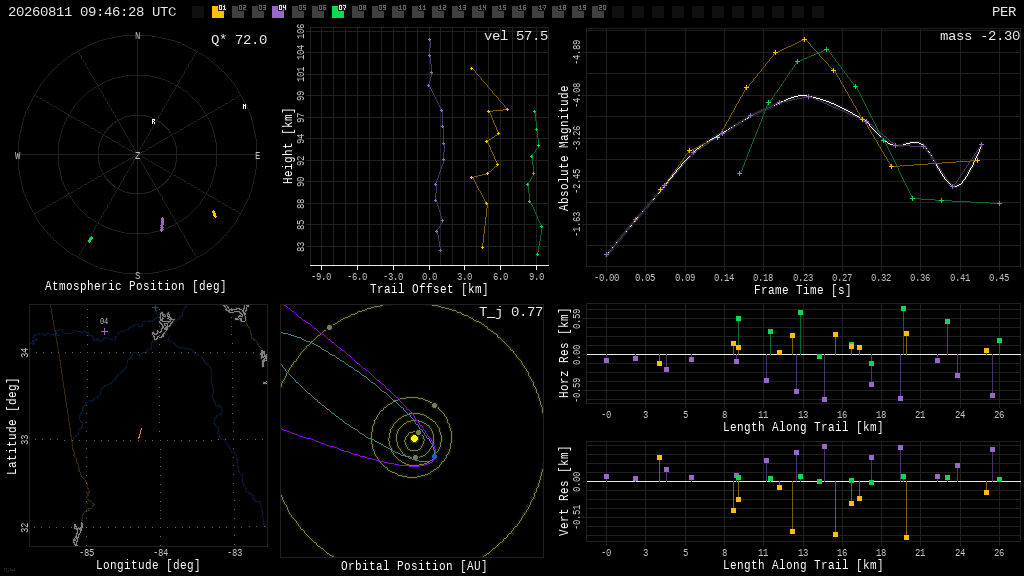1024x576 pixels.
Task: Click the E compass label on polar plot
Action: point(257,155)
